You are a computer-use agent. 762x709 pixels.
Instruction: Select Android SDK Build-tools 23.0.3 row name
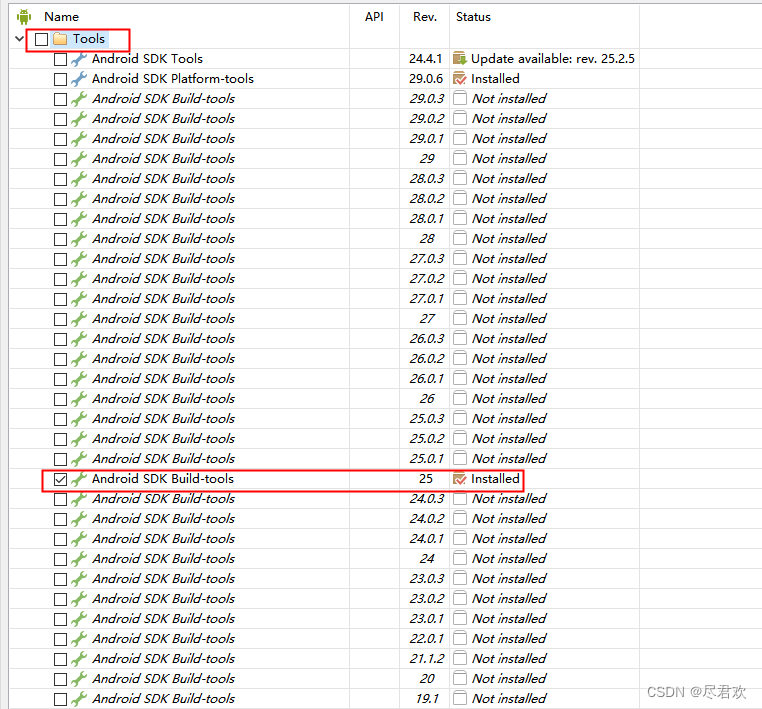pyautogui.click(x=164, y=579)
